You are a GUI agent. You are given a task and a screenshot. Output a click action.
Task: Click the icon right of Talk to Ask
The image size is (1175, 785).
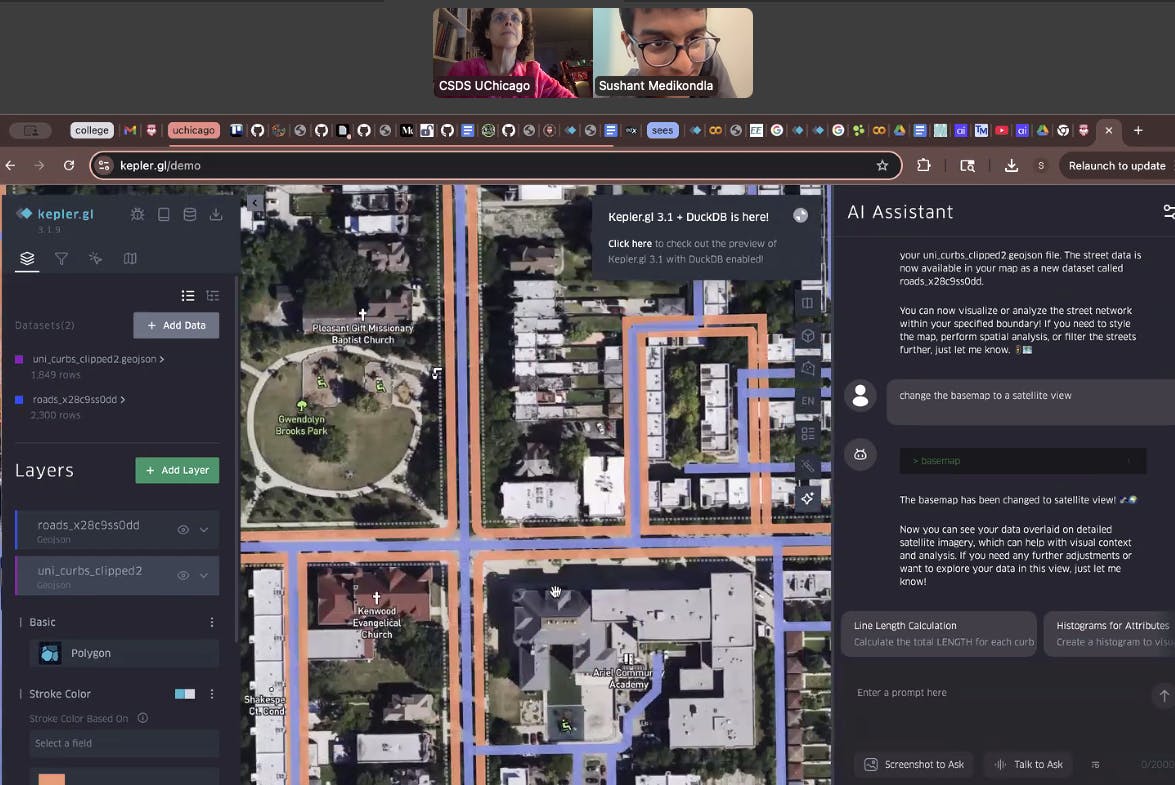click(1096, 765)
